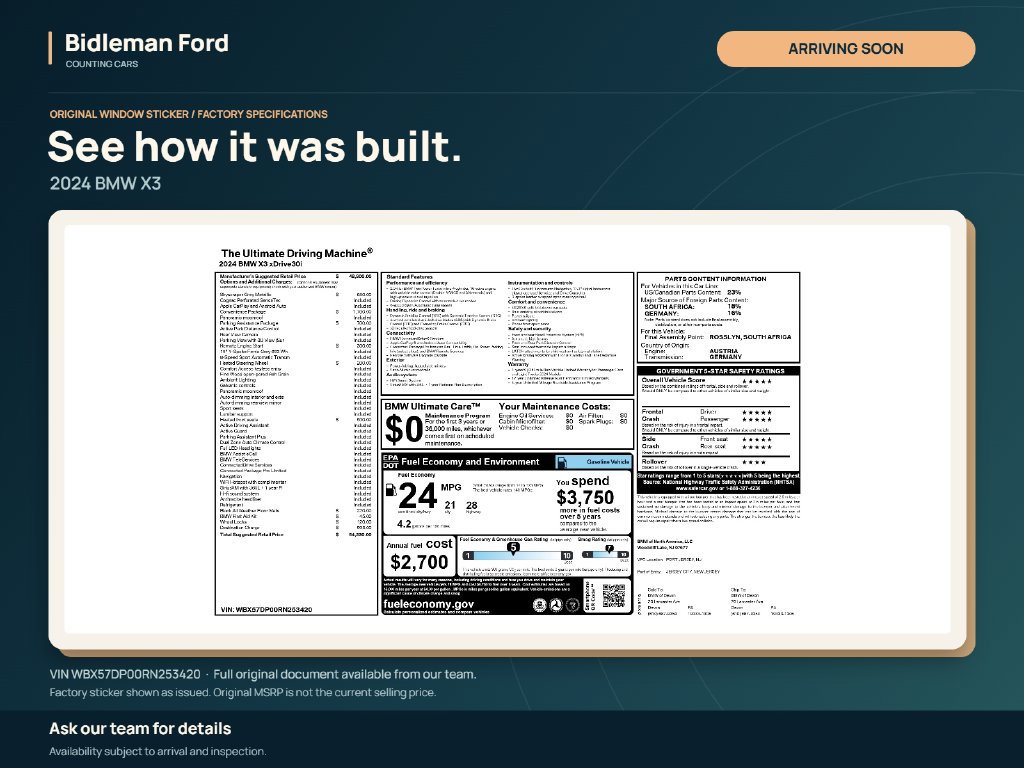Click 'Availability subject to arrival and inspection.' note
The height and width of the screenshot is (768, 1024).
157,751
